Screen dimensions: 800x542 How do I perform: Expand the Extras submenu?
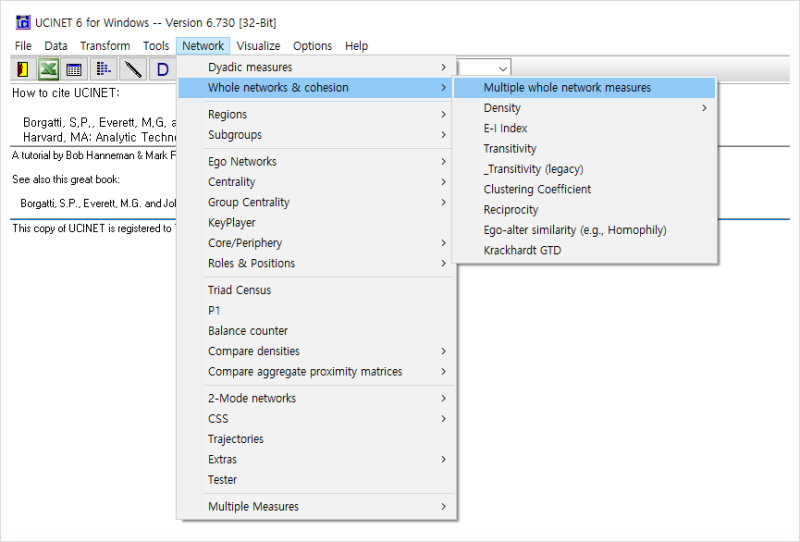[316, 459]
